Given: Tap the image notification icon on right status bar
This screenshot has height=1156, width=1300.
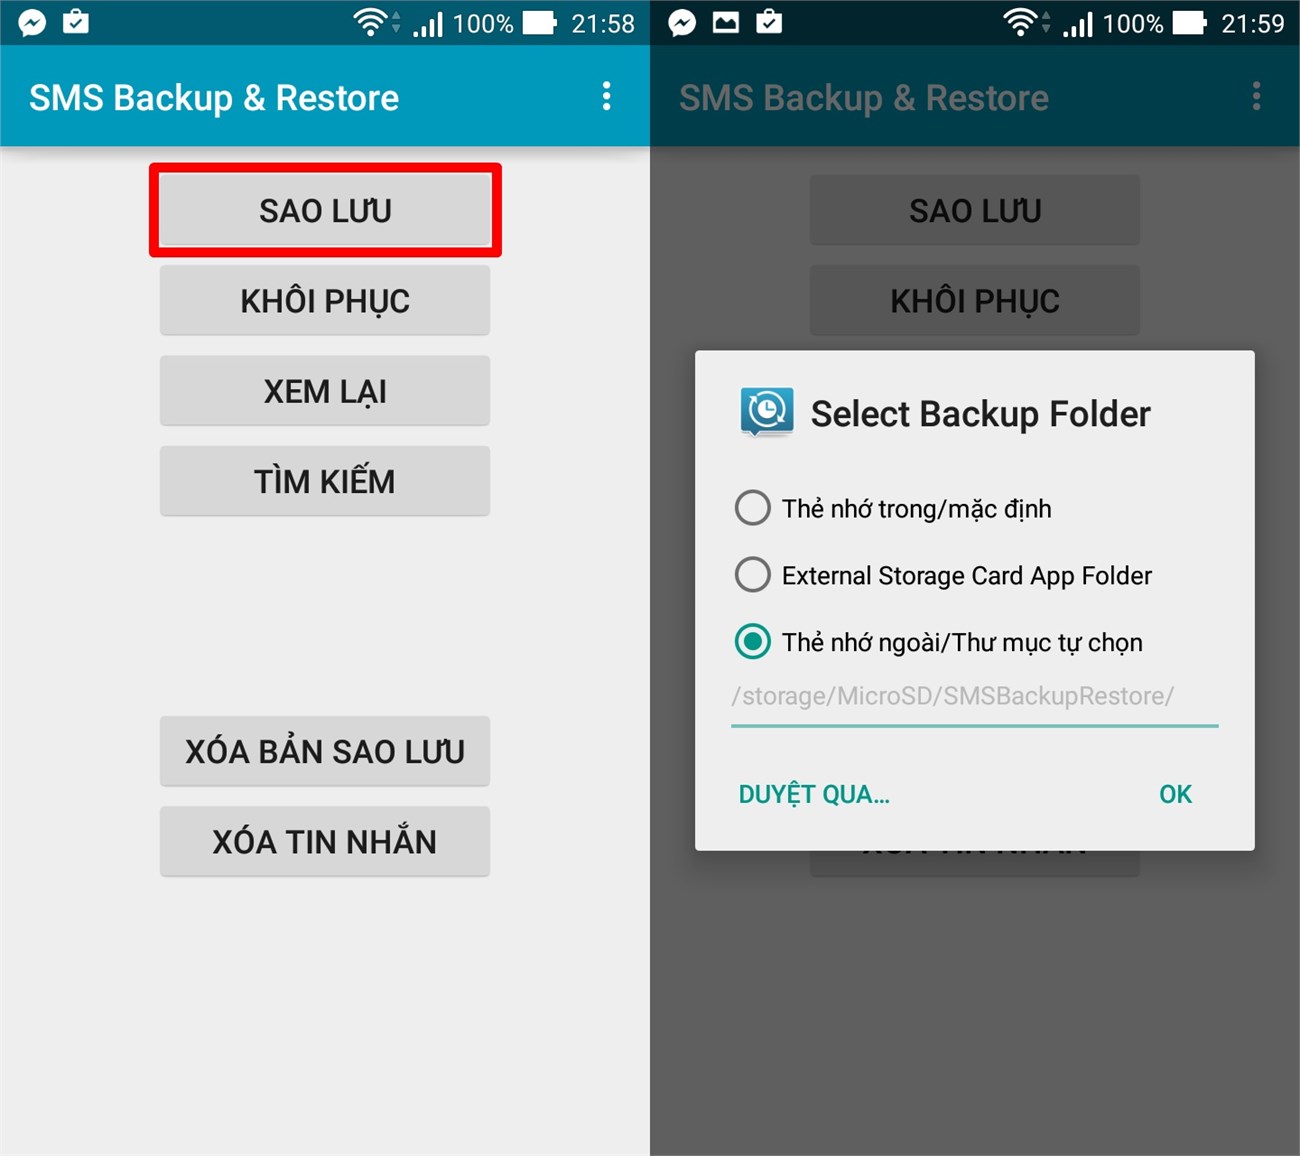Looking at the screenshot, I should (726, 22).
